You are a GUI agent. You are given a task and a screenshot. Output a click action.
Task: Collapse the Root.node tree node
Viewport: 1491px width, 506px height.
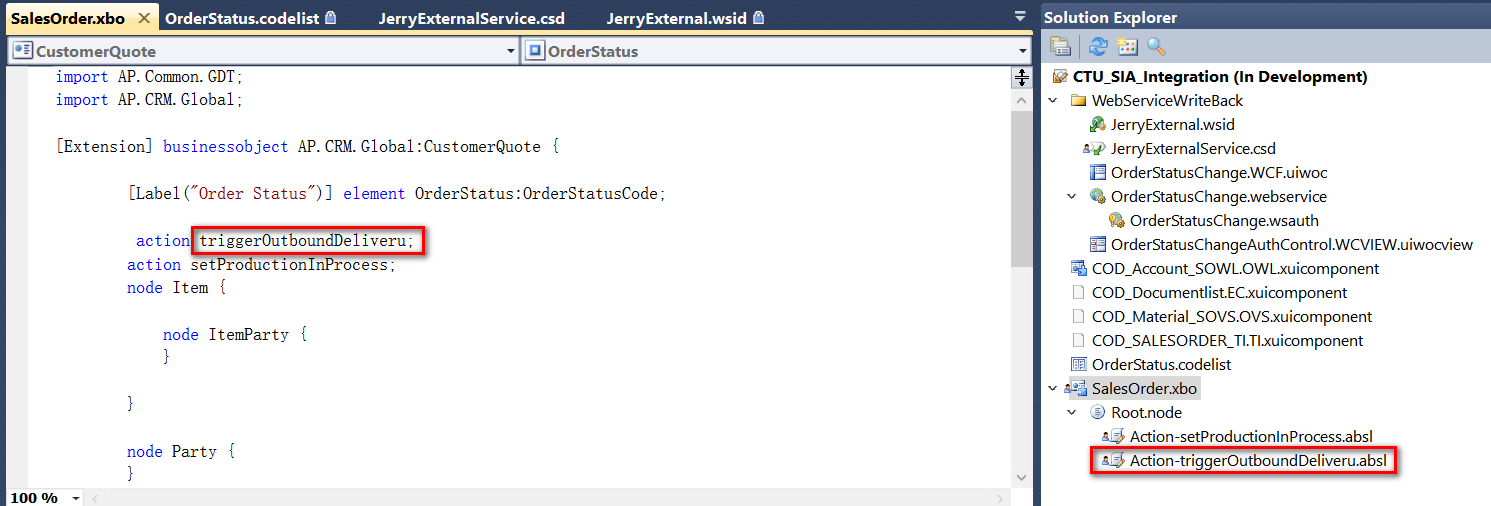[1072, 413]
